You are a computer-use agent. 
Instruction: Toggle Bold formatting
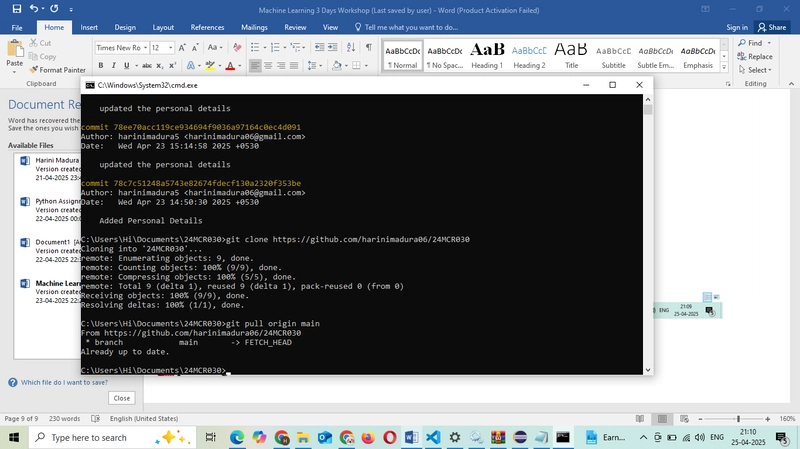coord(101,65)
